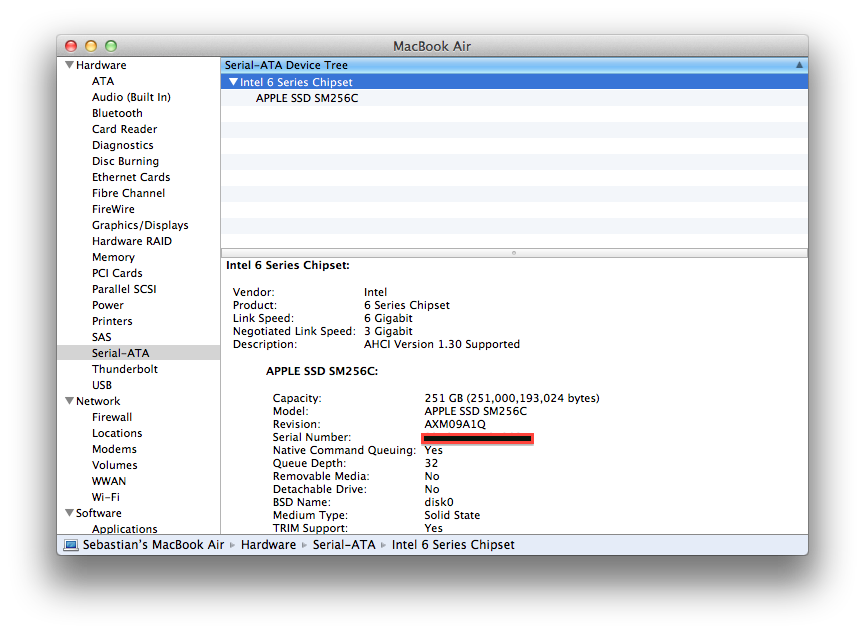Click the yellow minimize window button
Image resolution: width=865 pixels, height=634 pixels.
pos(91,46)
